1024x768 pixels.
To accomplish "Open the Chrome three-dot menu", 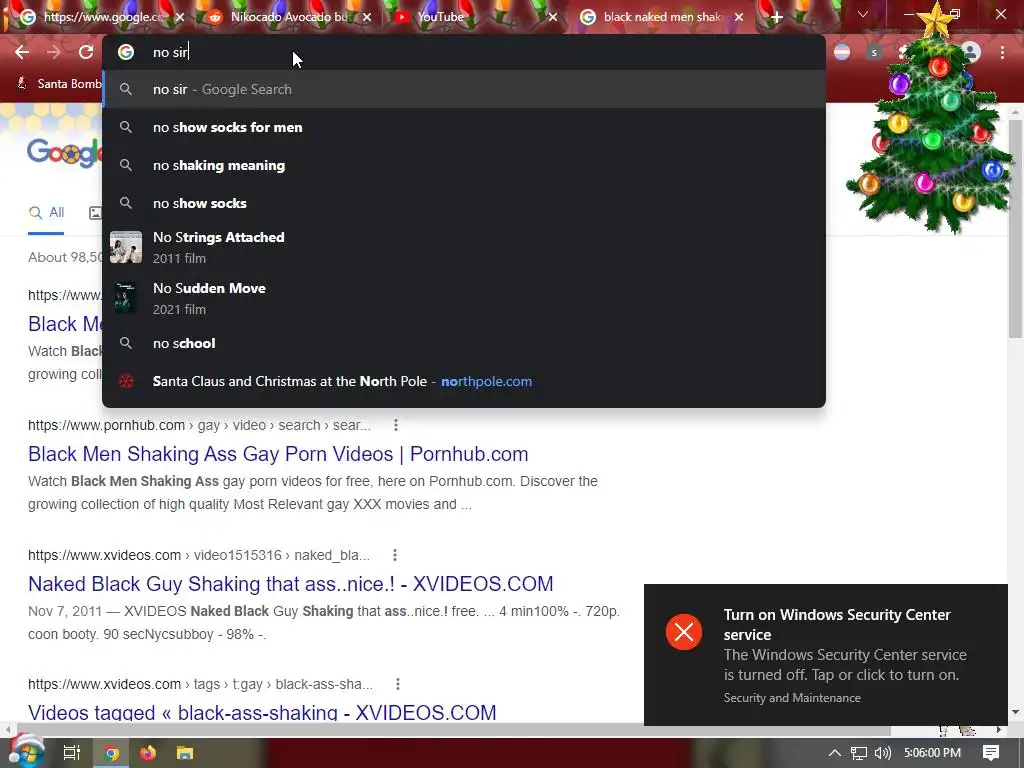I will coord(1002,52).
